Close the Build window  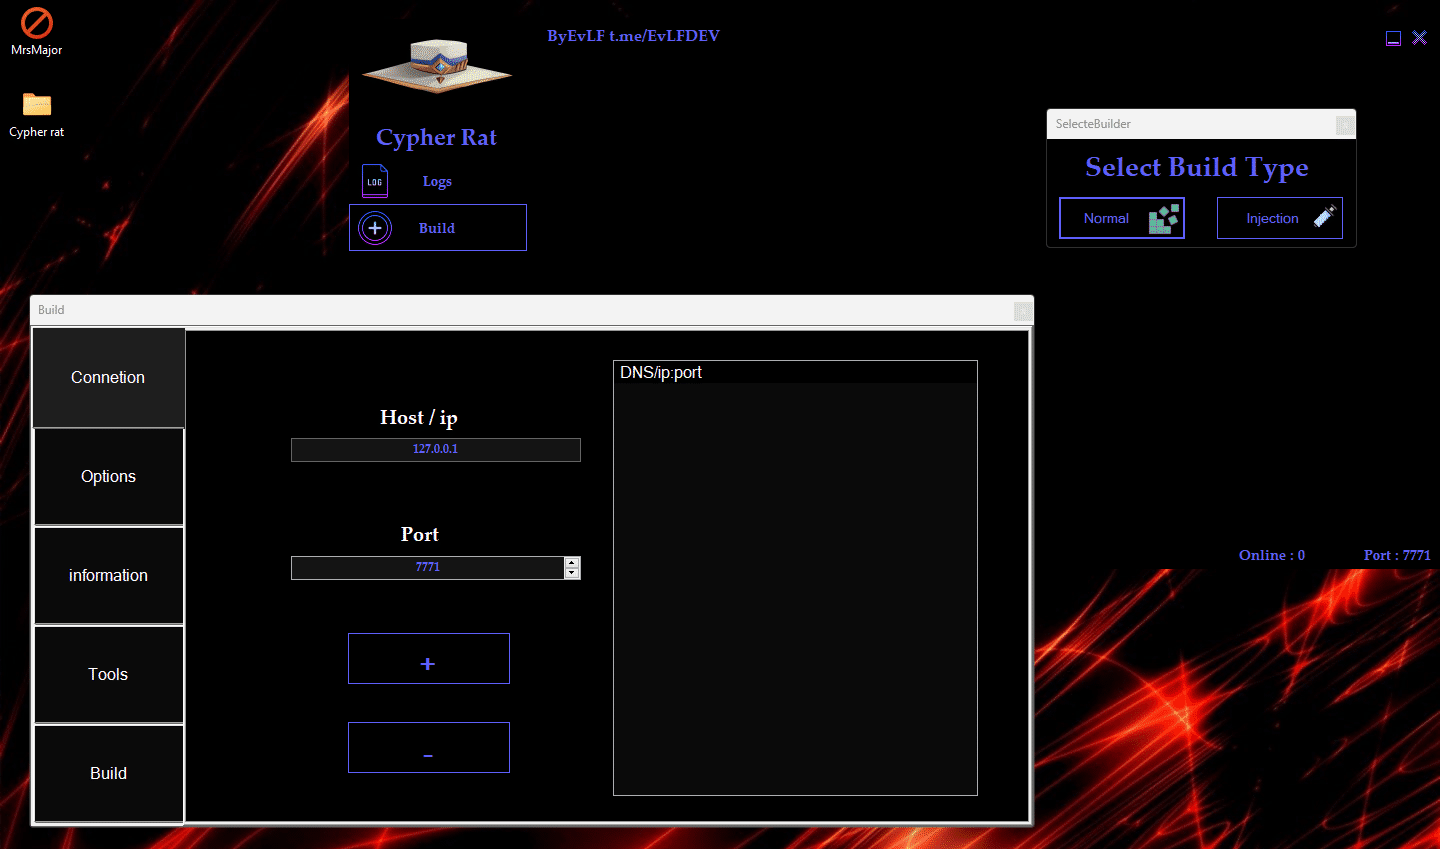(1022, 310)
